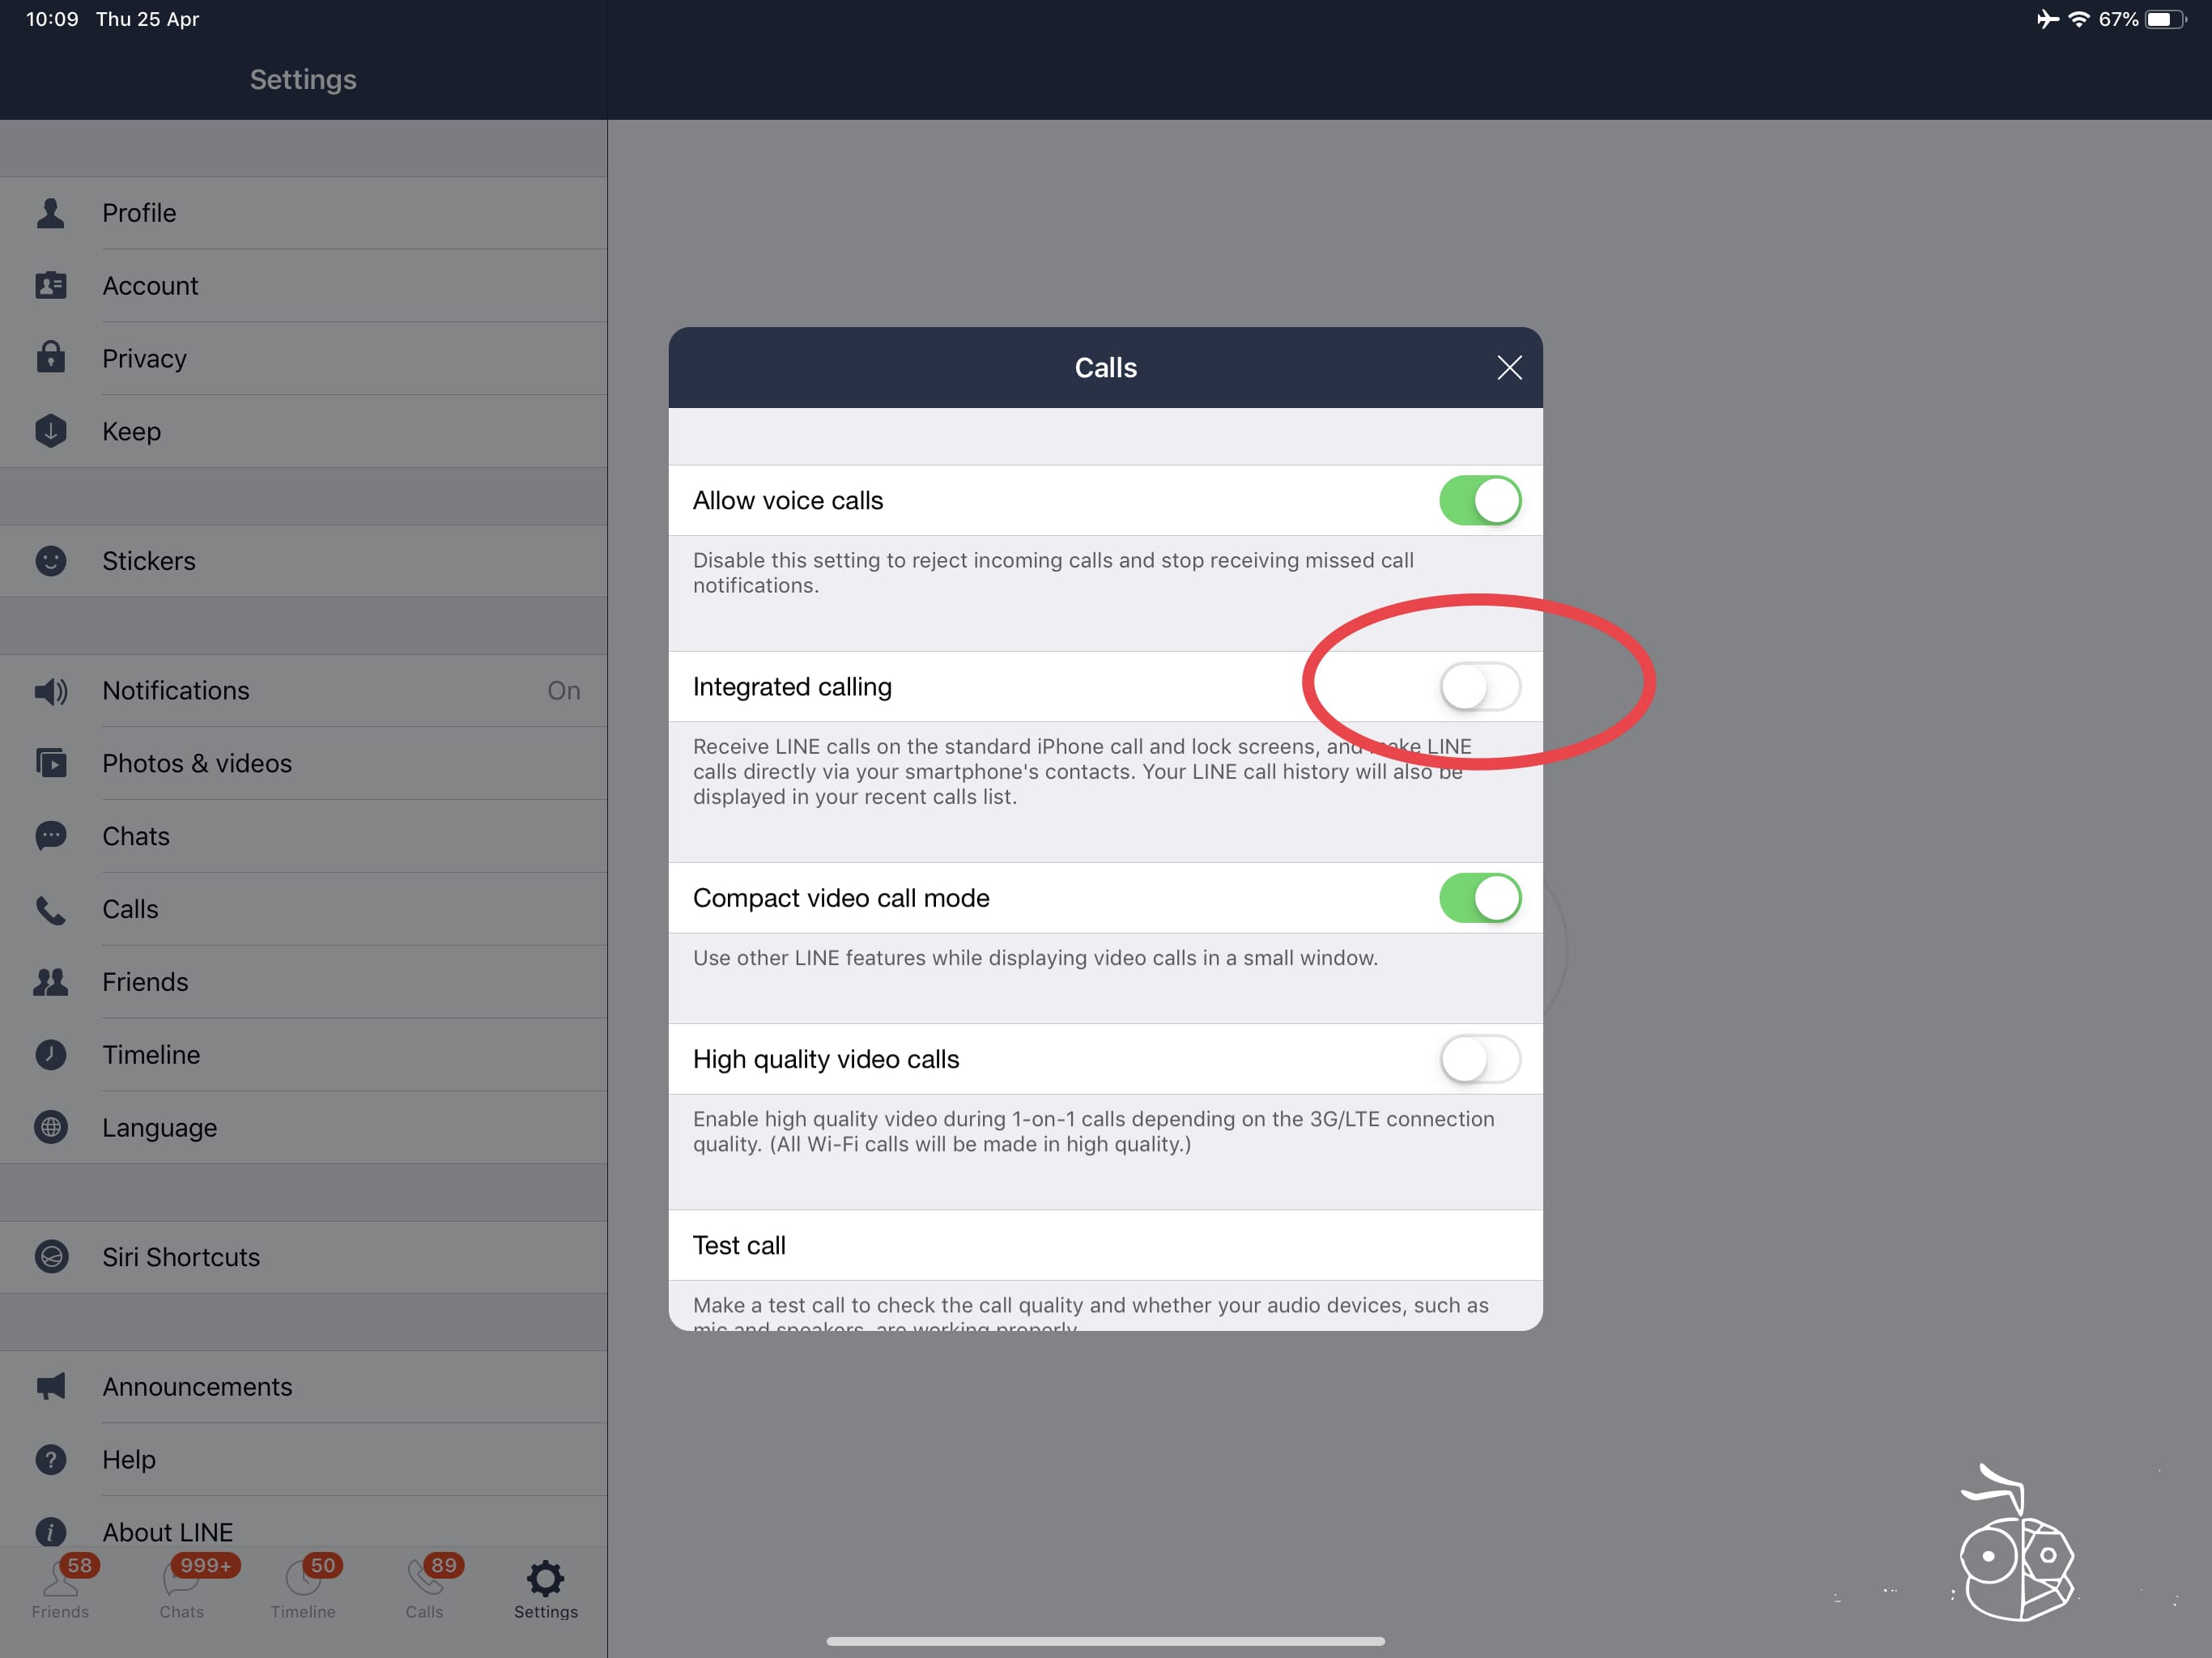Viewport: 2212px width, 1658px height.
Task: Open Keep settings row
Action: [303, 431]
